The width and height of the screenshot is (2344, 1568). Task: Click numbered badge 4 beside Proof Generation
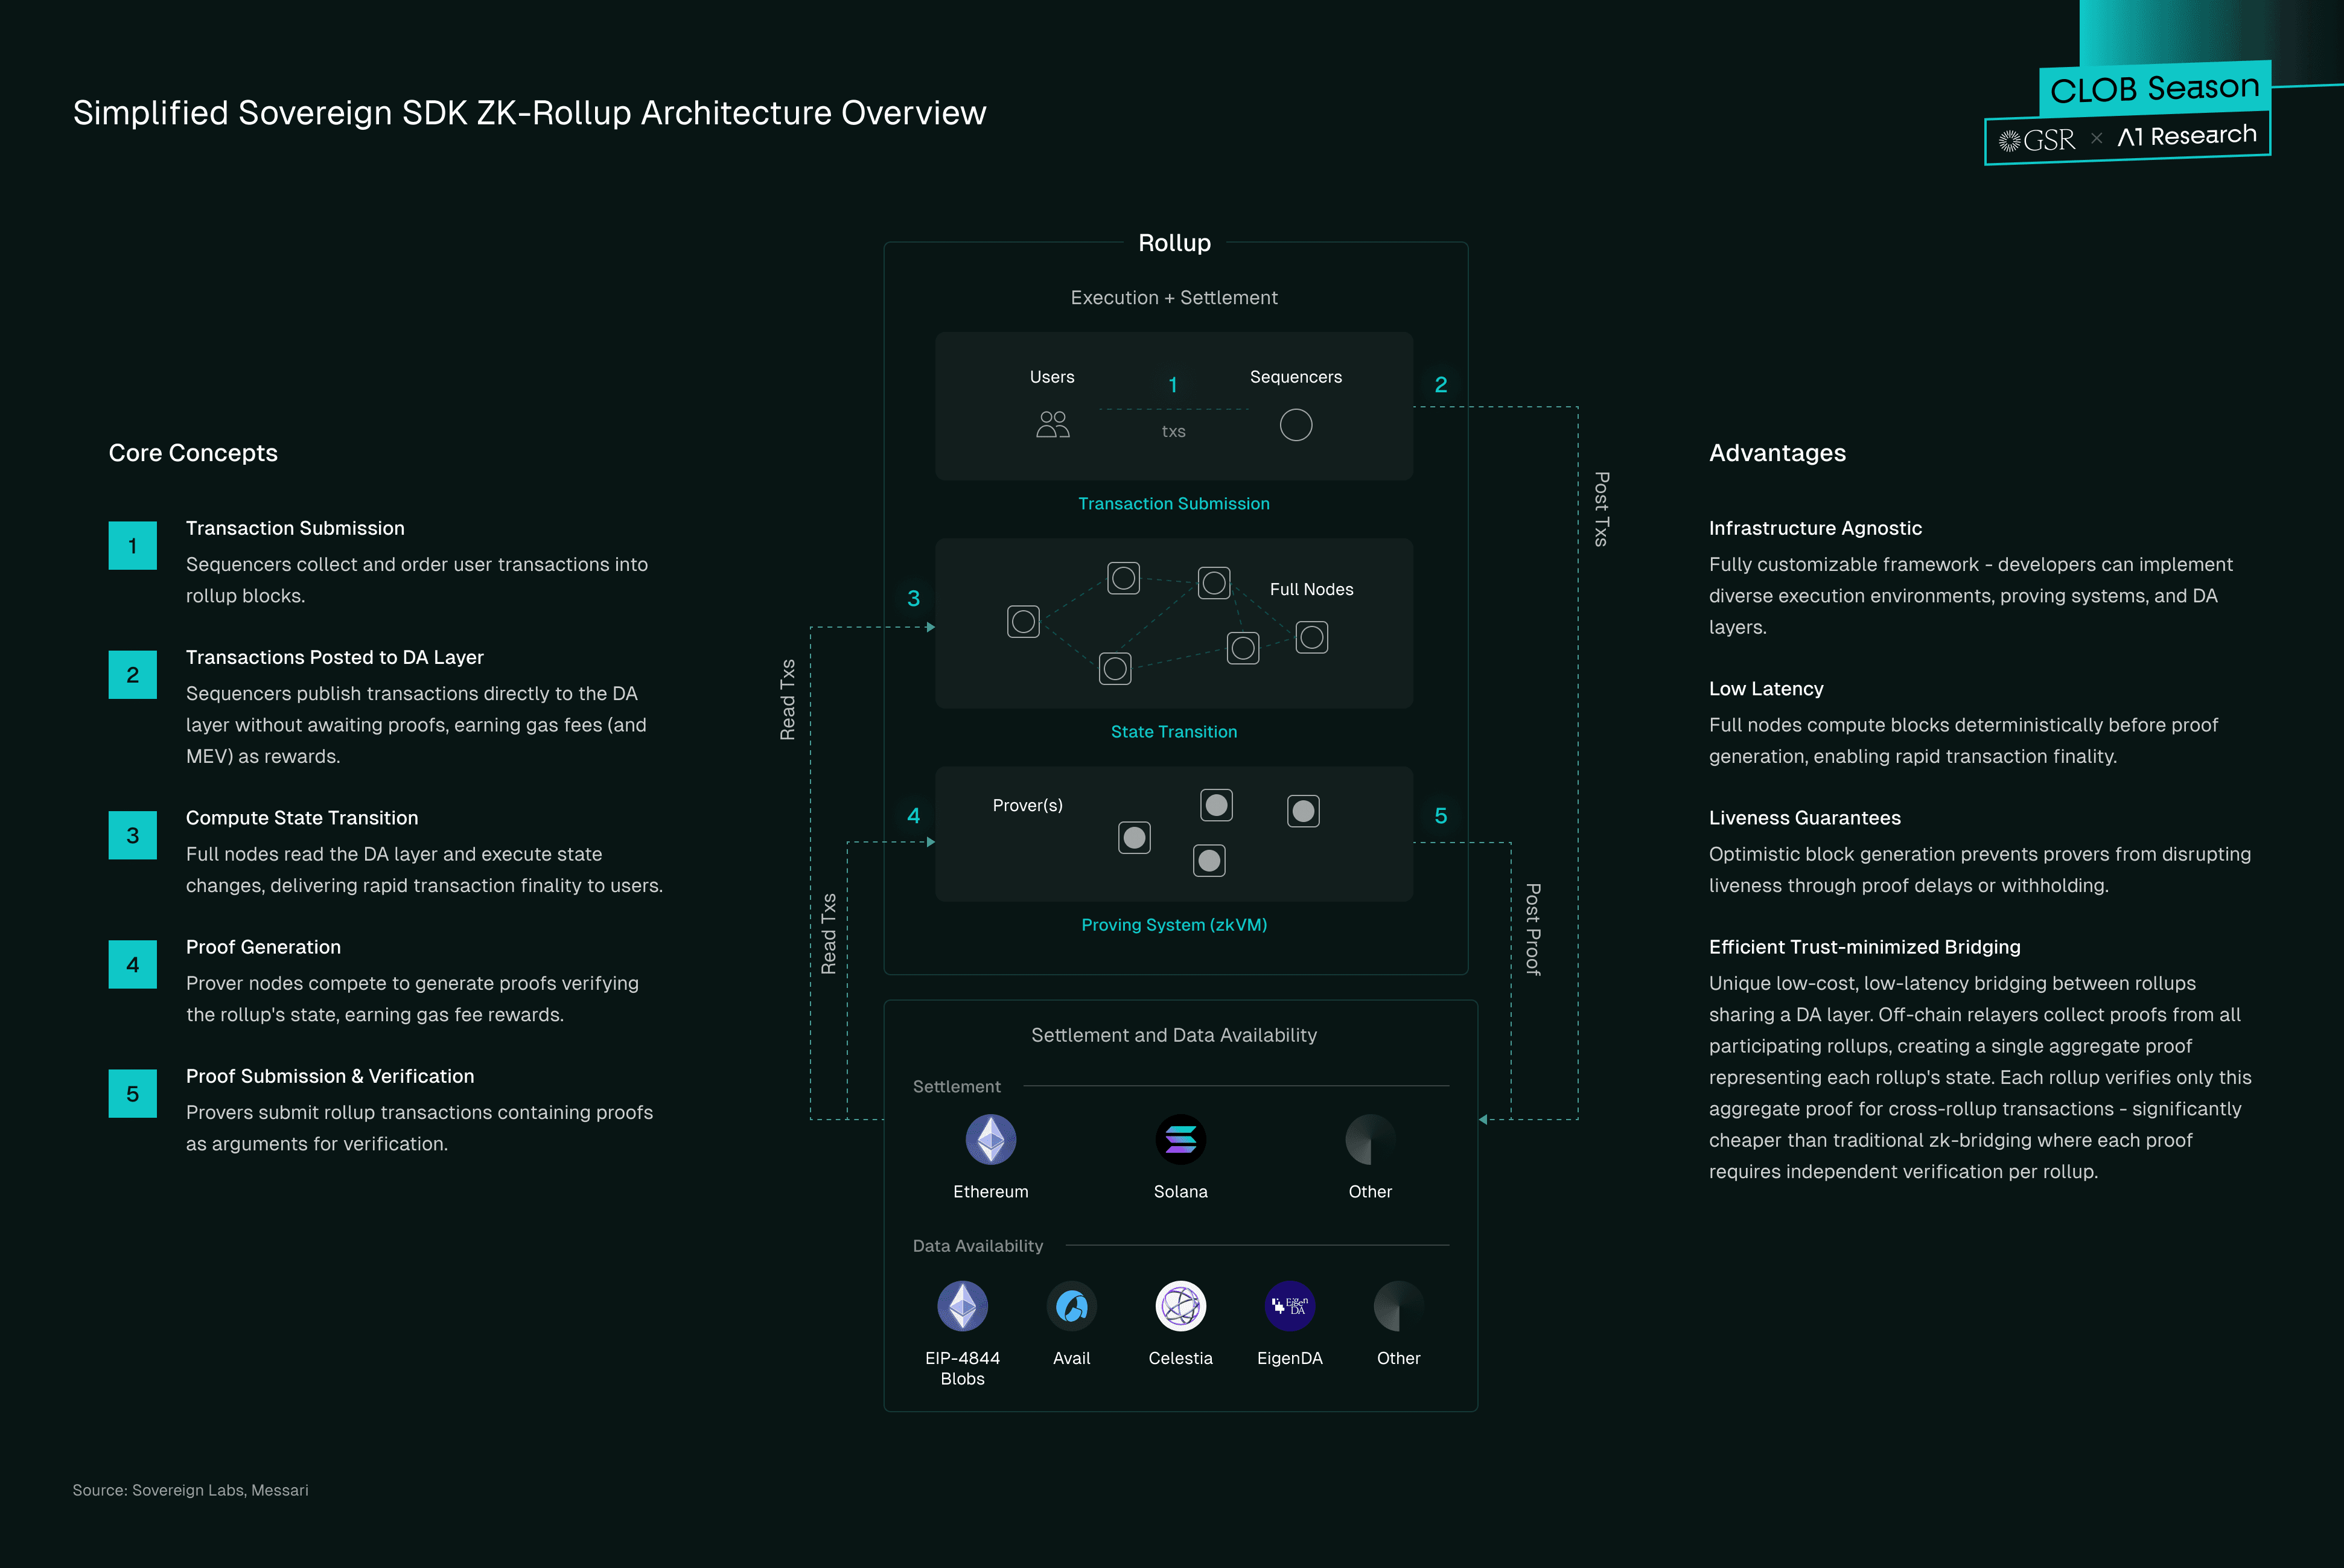[x=133, y=964]
